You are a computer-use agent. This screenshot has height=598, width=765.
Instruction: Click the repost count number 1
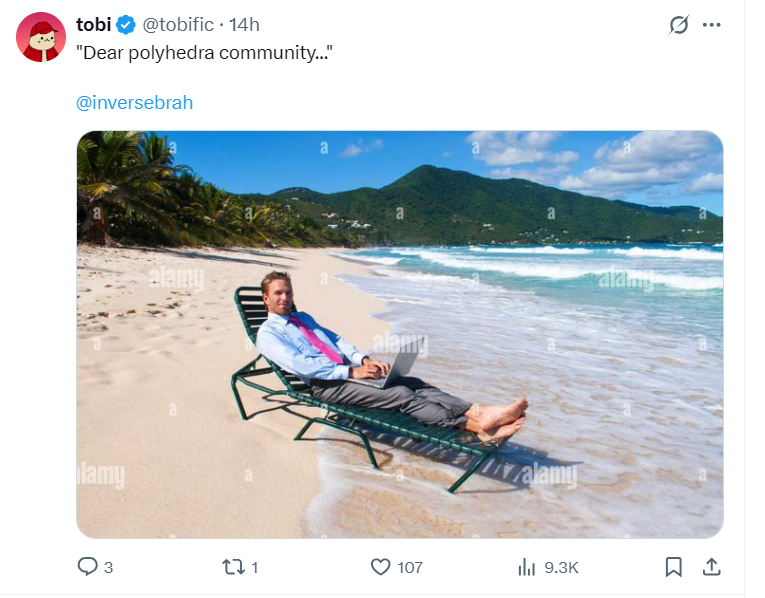coord(254,567)
